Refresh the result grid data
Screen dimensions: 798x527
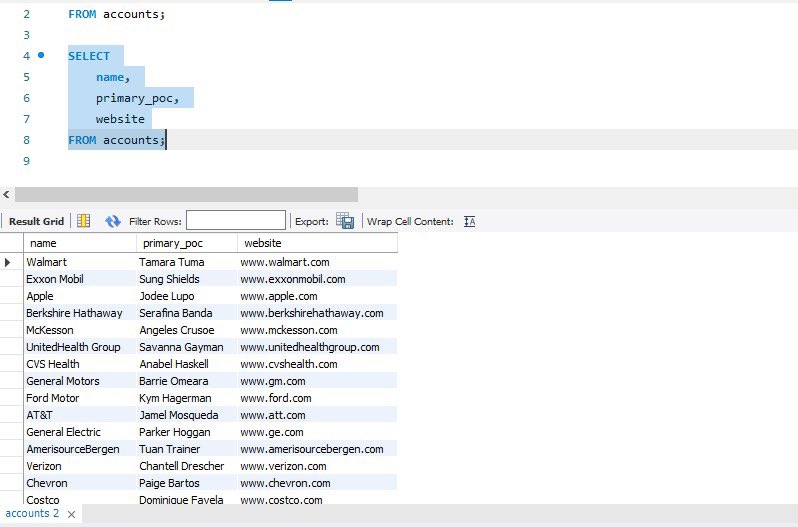click(112, 221)
